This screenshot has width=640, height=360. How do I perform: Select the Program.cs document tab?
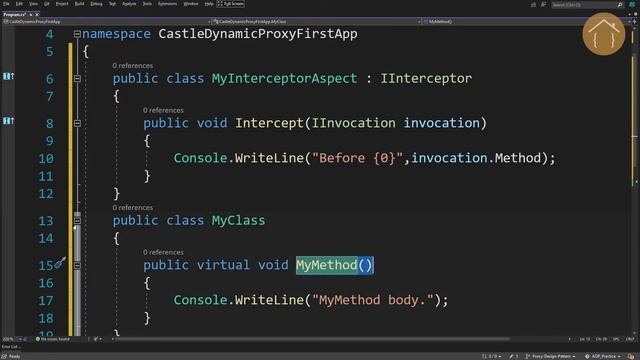coord(15,14)
